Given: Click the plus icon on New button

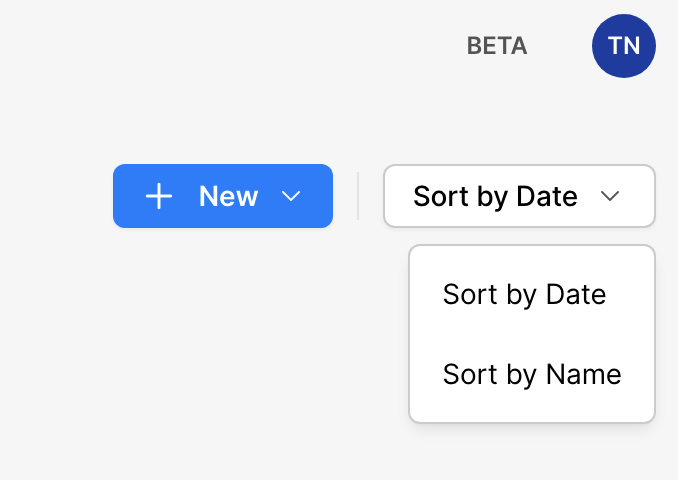Looking at the screenshot, I should click(x=159, y=196).
